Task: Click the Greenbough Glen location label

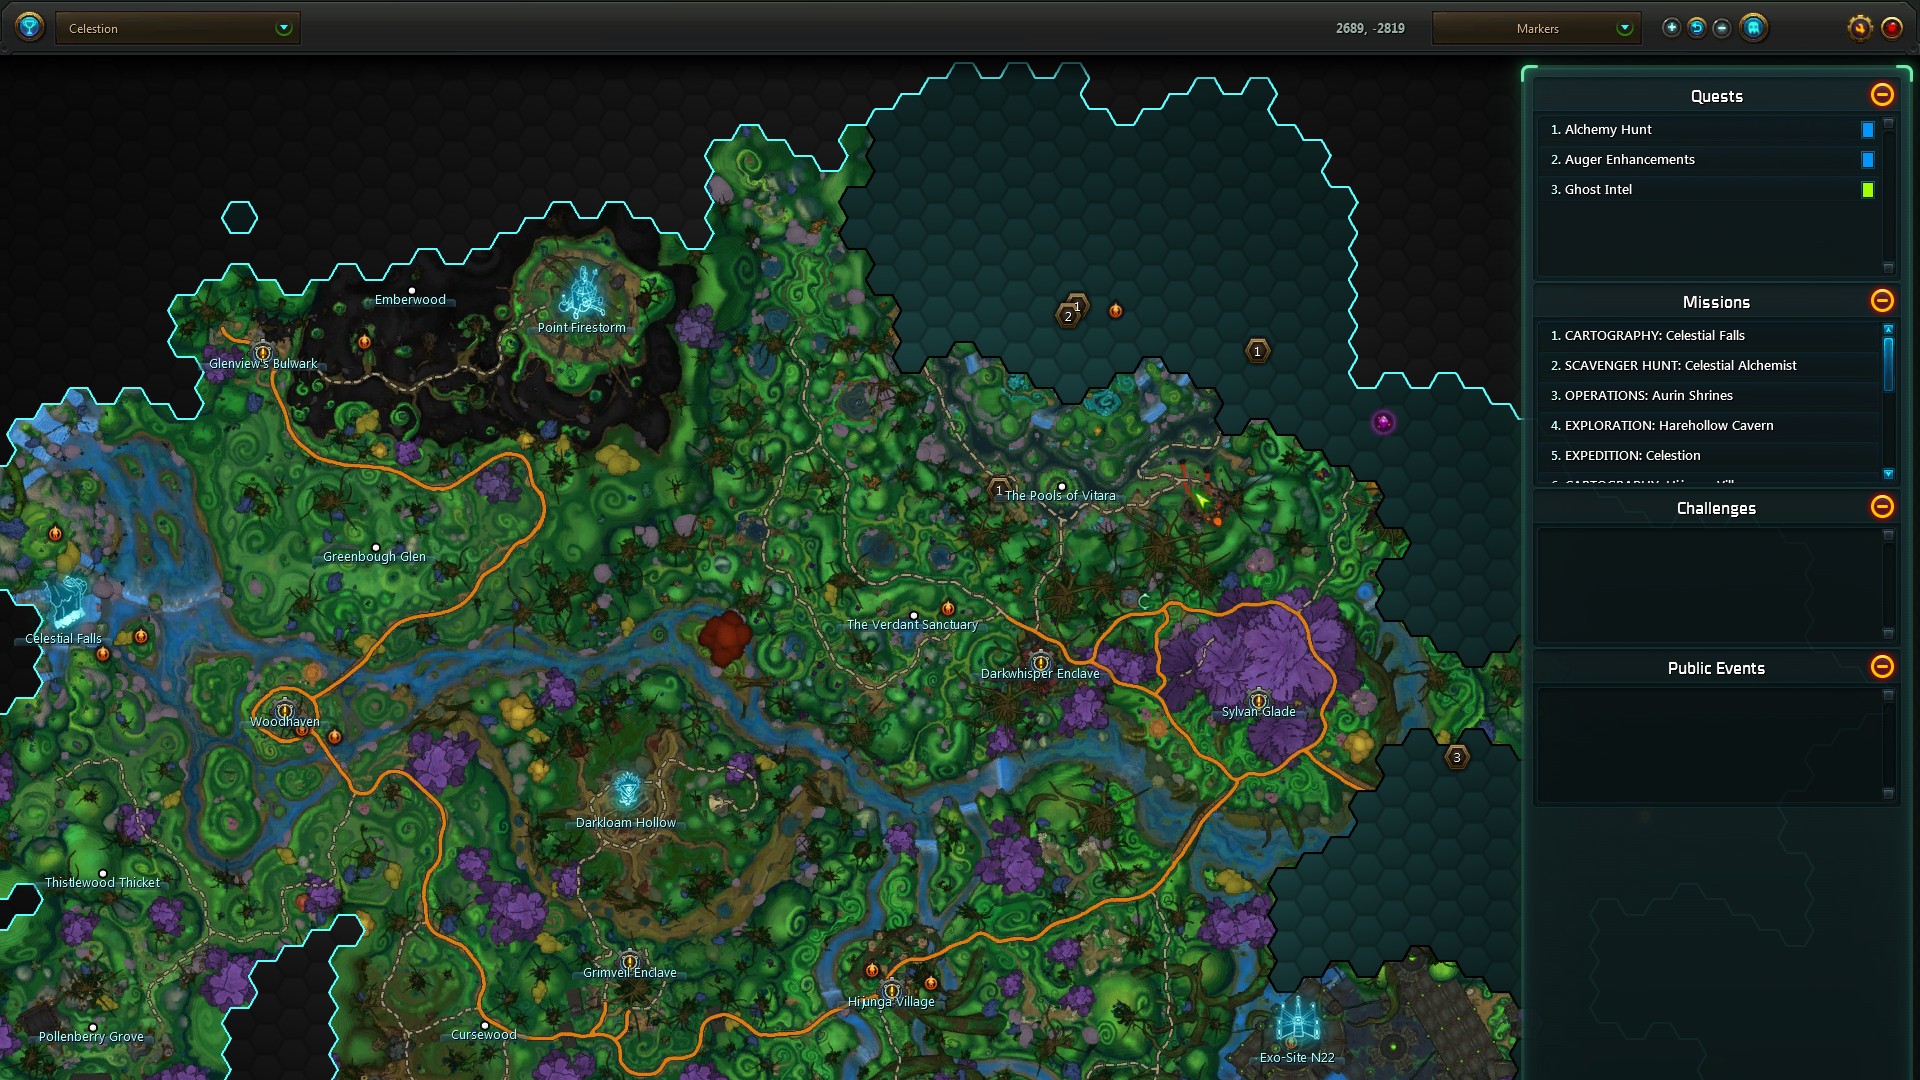Action: tap(374, 557)
